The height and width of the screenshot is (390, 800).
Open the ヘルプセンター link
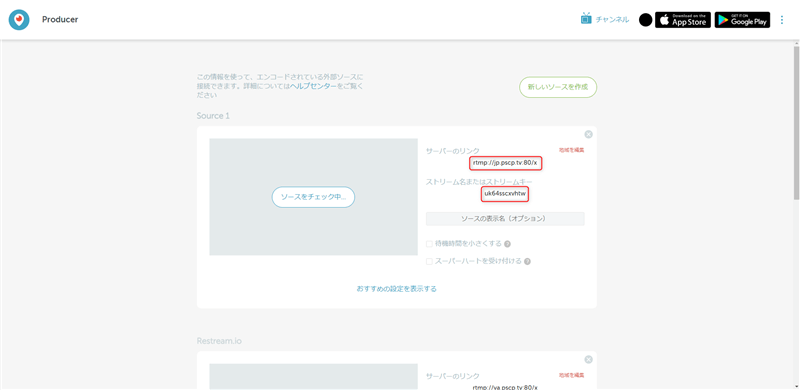tap(313, 86)
